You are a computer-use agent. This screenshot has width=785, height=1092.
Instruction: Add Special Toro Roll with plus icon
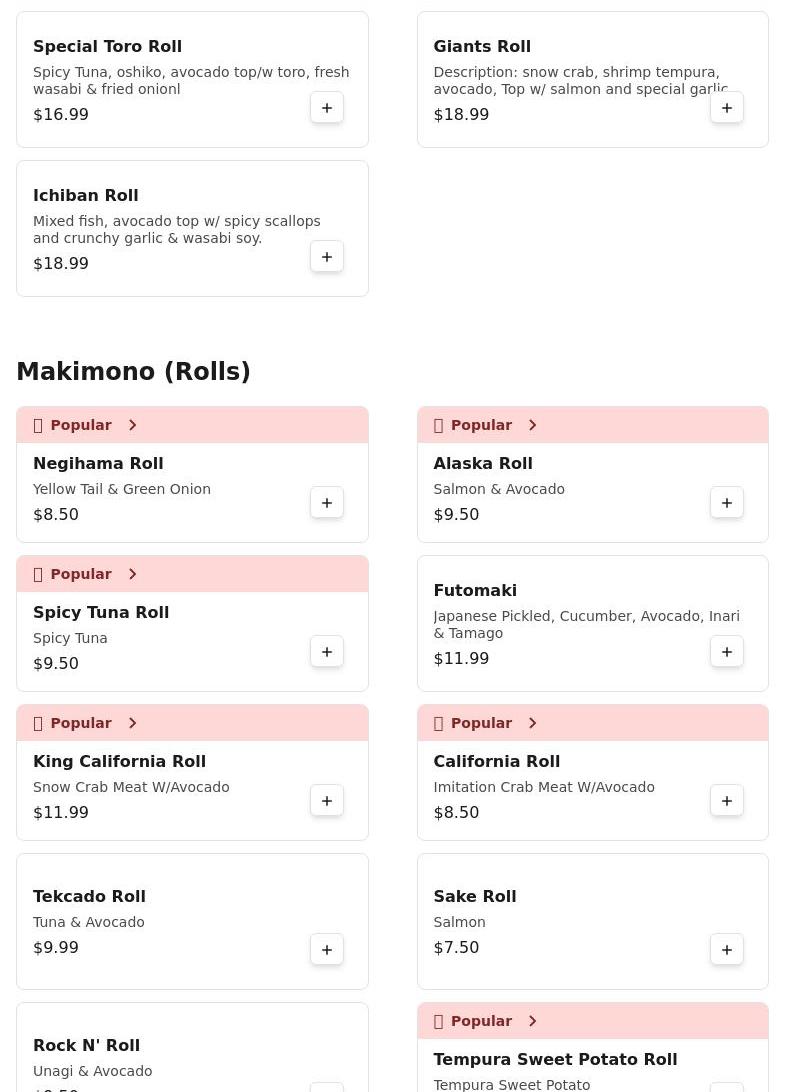327,108
